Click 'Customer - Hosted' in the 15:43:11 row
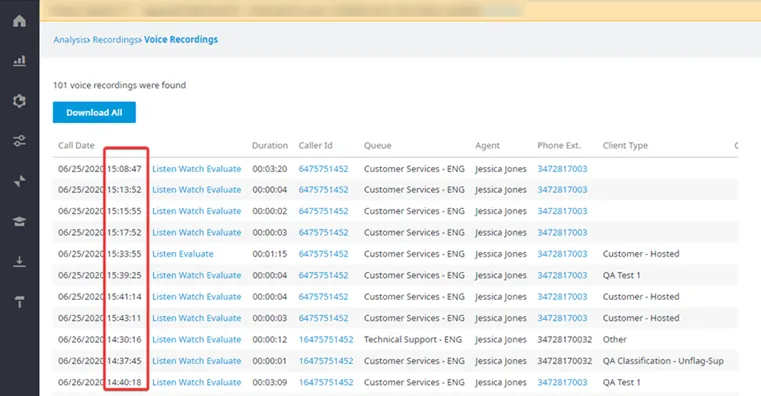 click(641, 318)
